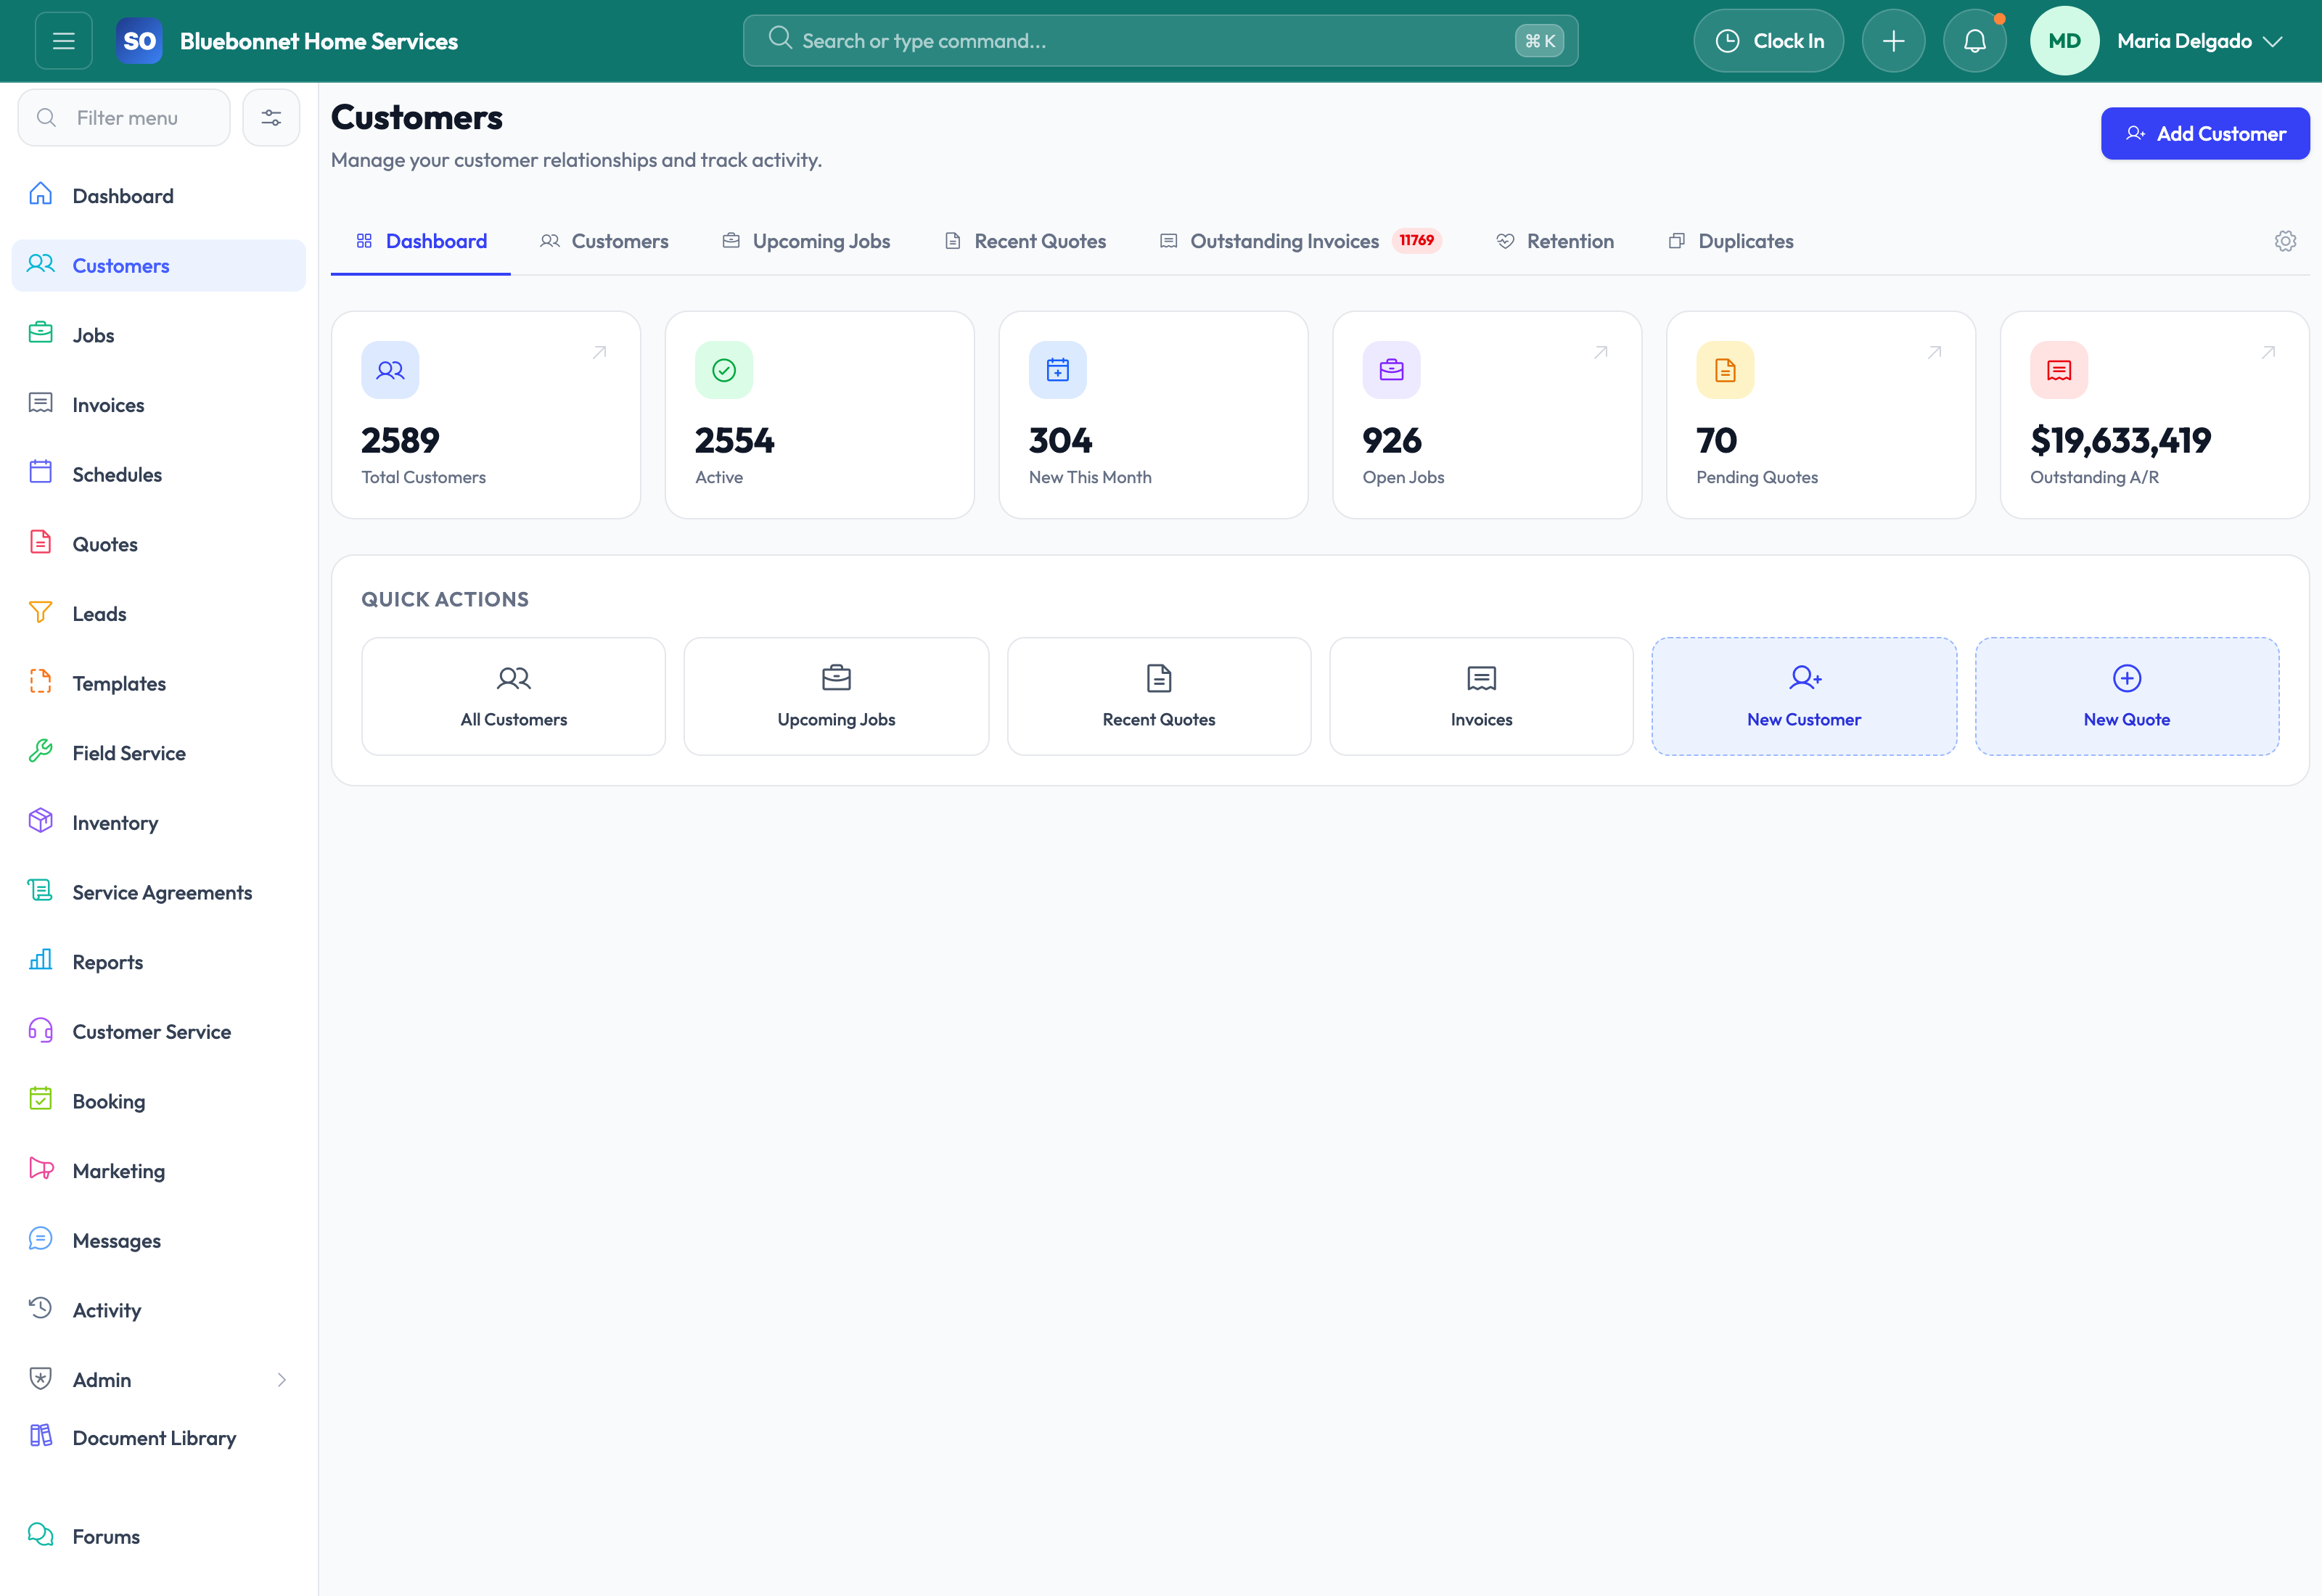
Task: Open Booking in the sidebar
Action: click(x=159, y=1101)
